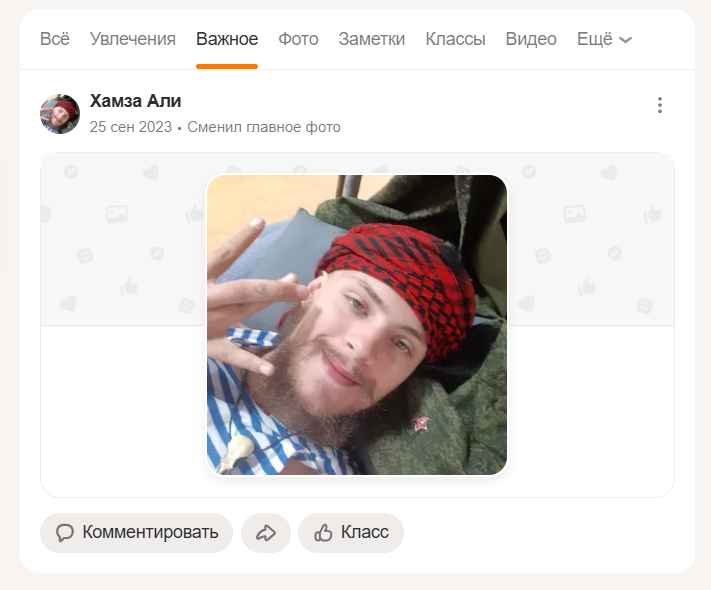Open the Видео tab
The height and width of the screenshot is (590, 711).
tap(531, 39)
